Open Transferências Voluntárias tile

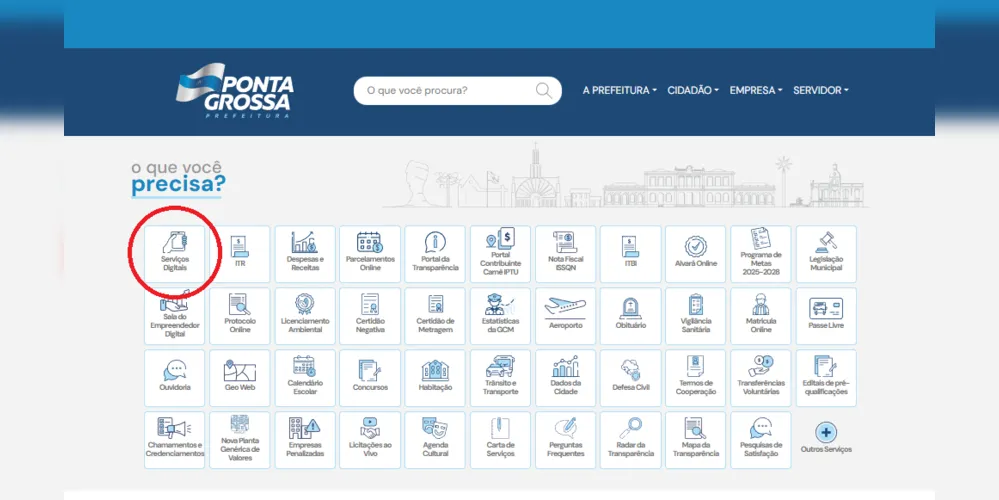pos(761,378)
